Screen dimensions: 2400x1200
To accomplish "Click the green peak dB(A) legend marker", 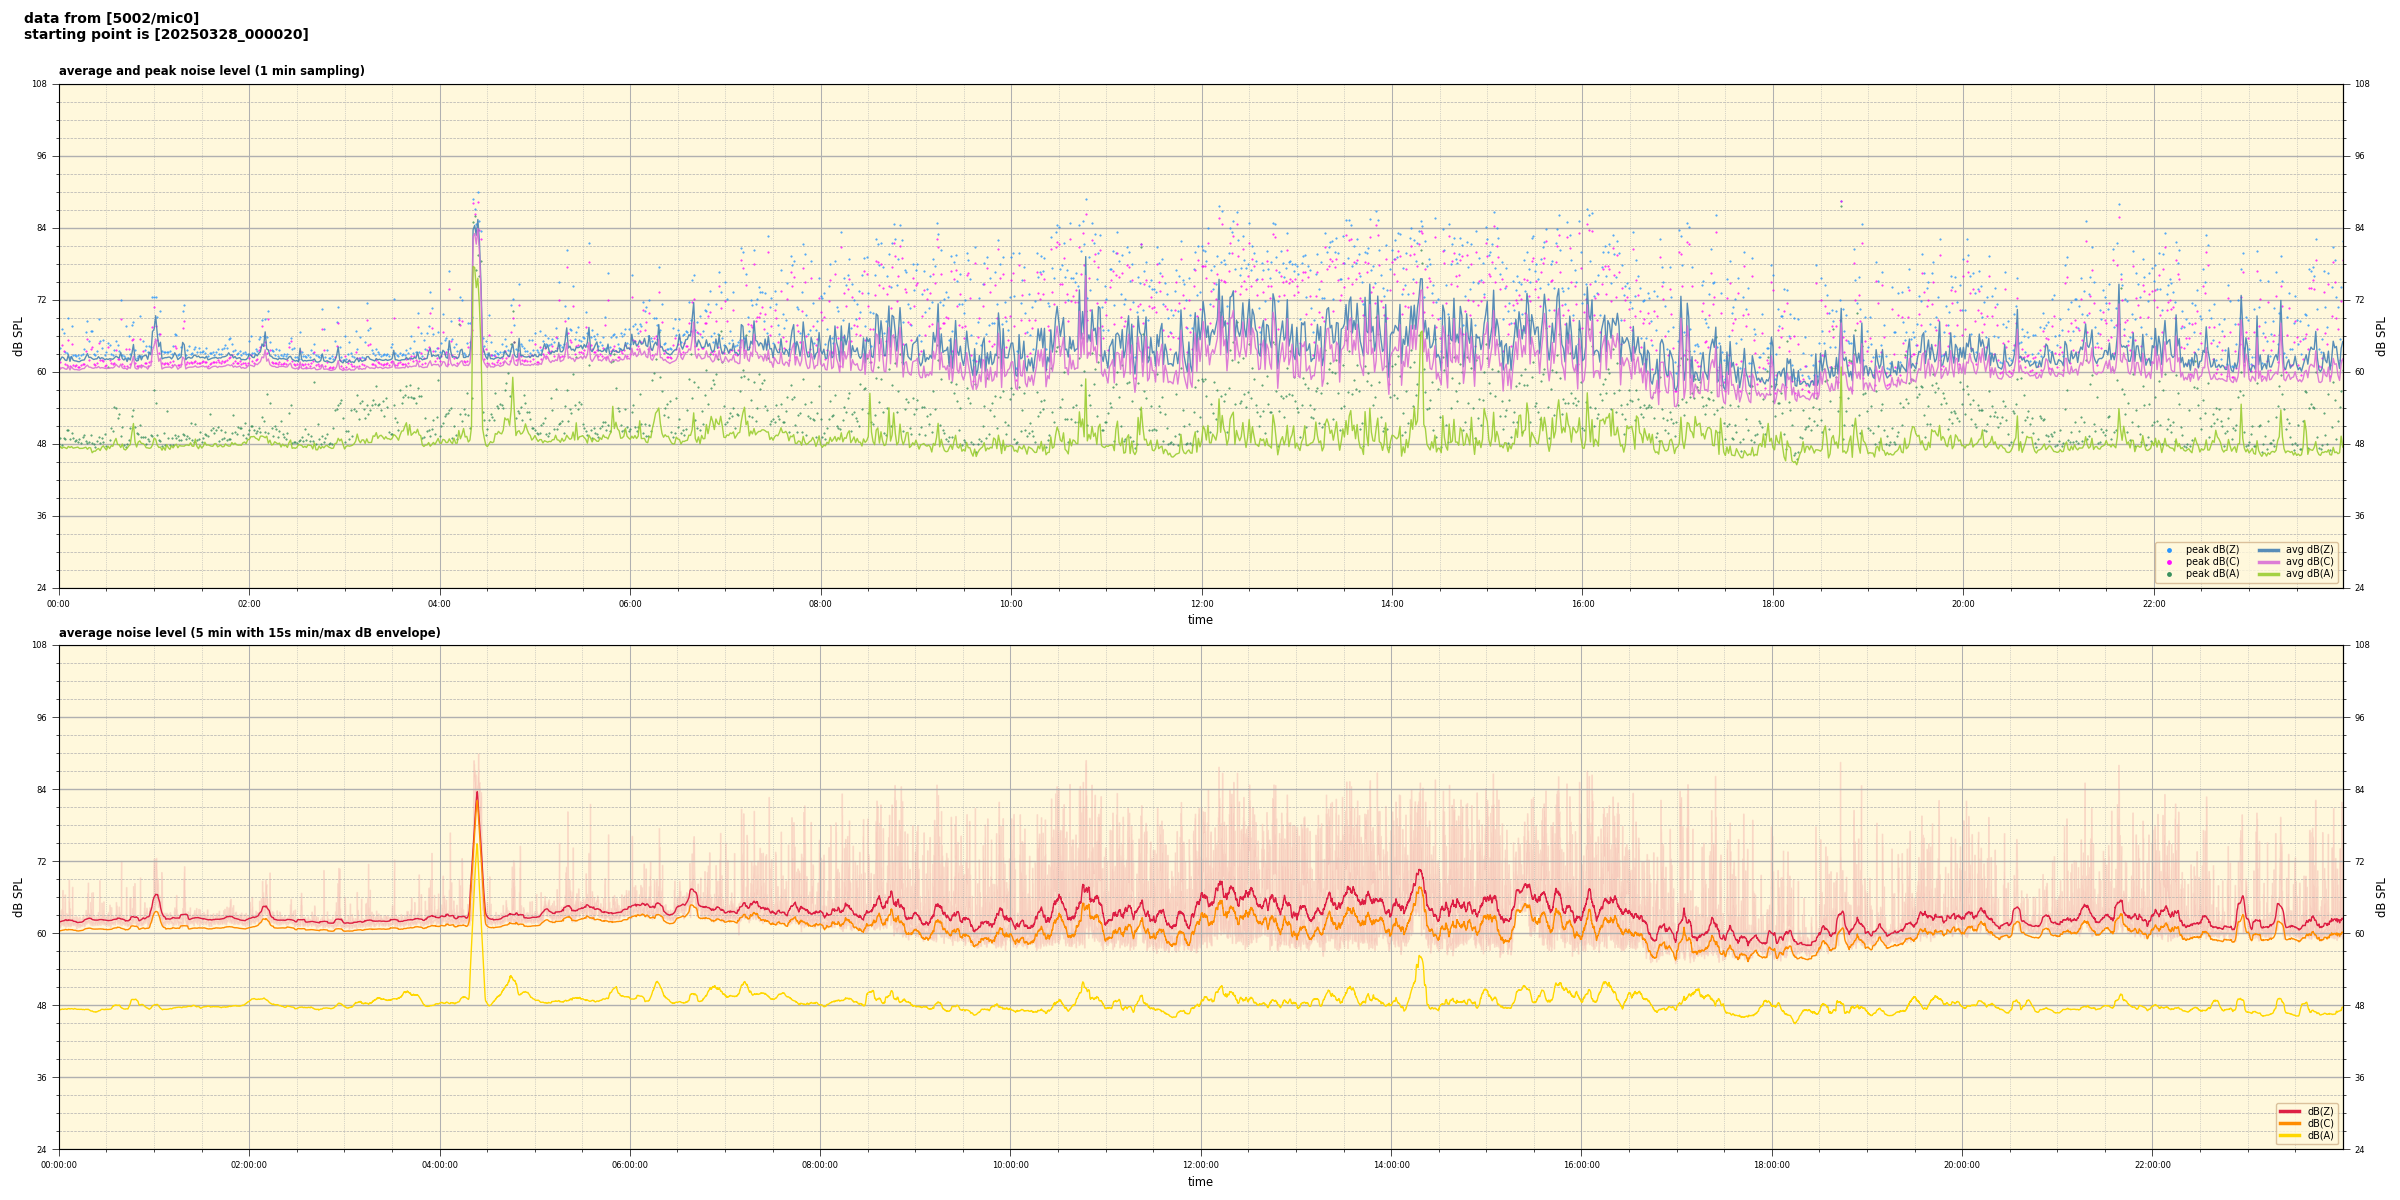I will [x=2169, y=574].
